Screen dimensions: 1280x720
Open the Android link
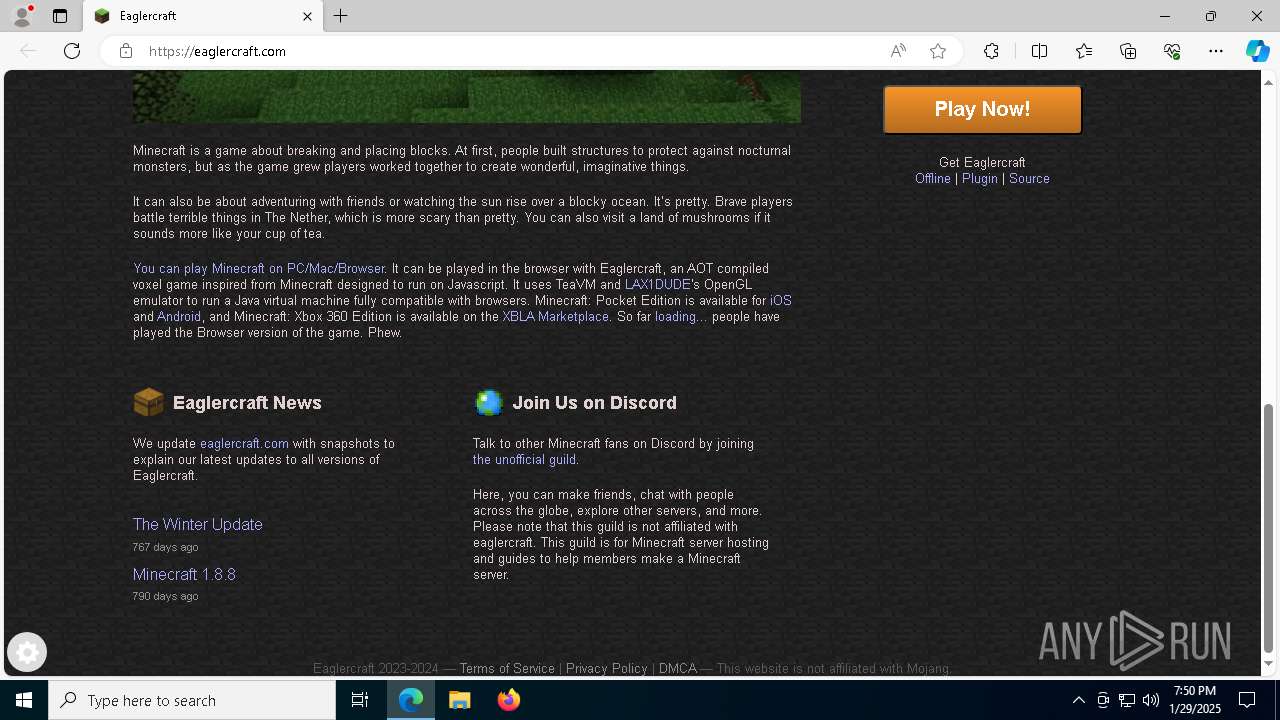pos(179,316)
